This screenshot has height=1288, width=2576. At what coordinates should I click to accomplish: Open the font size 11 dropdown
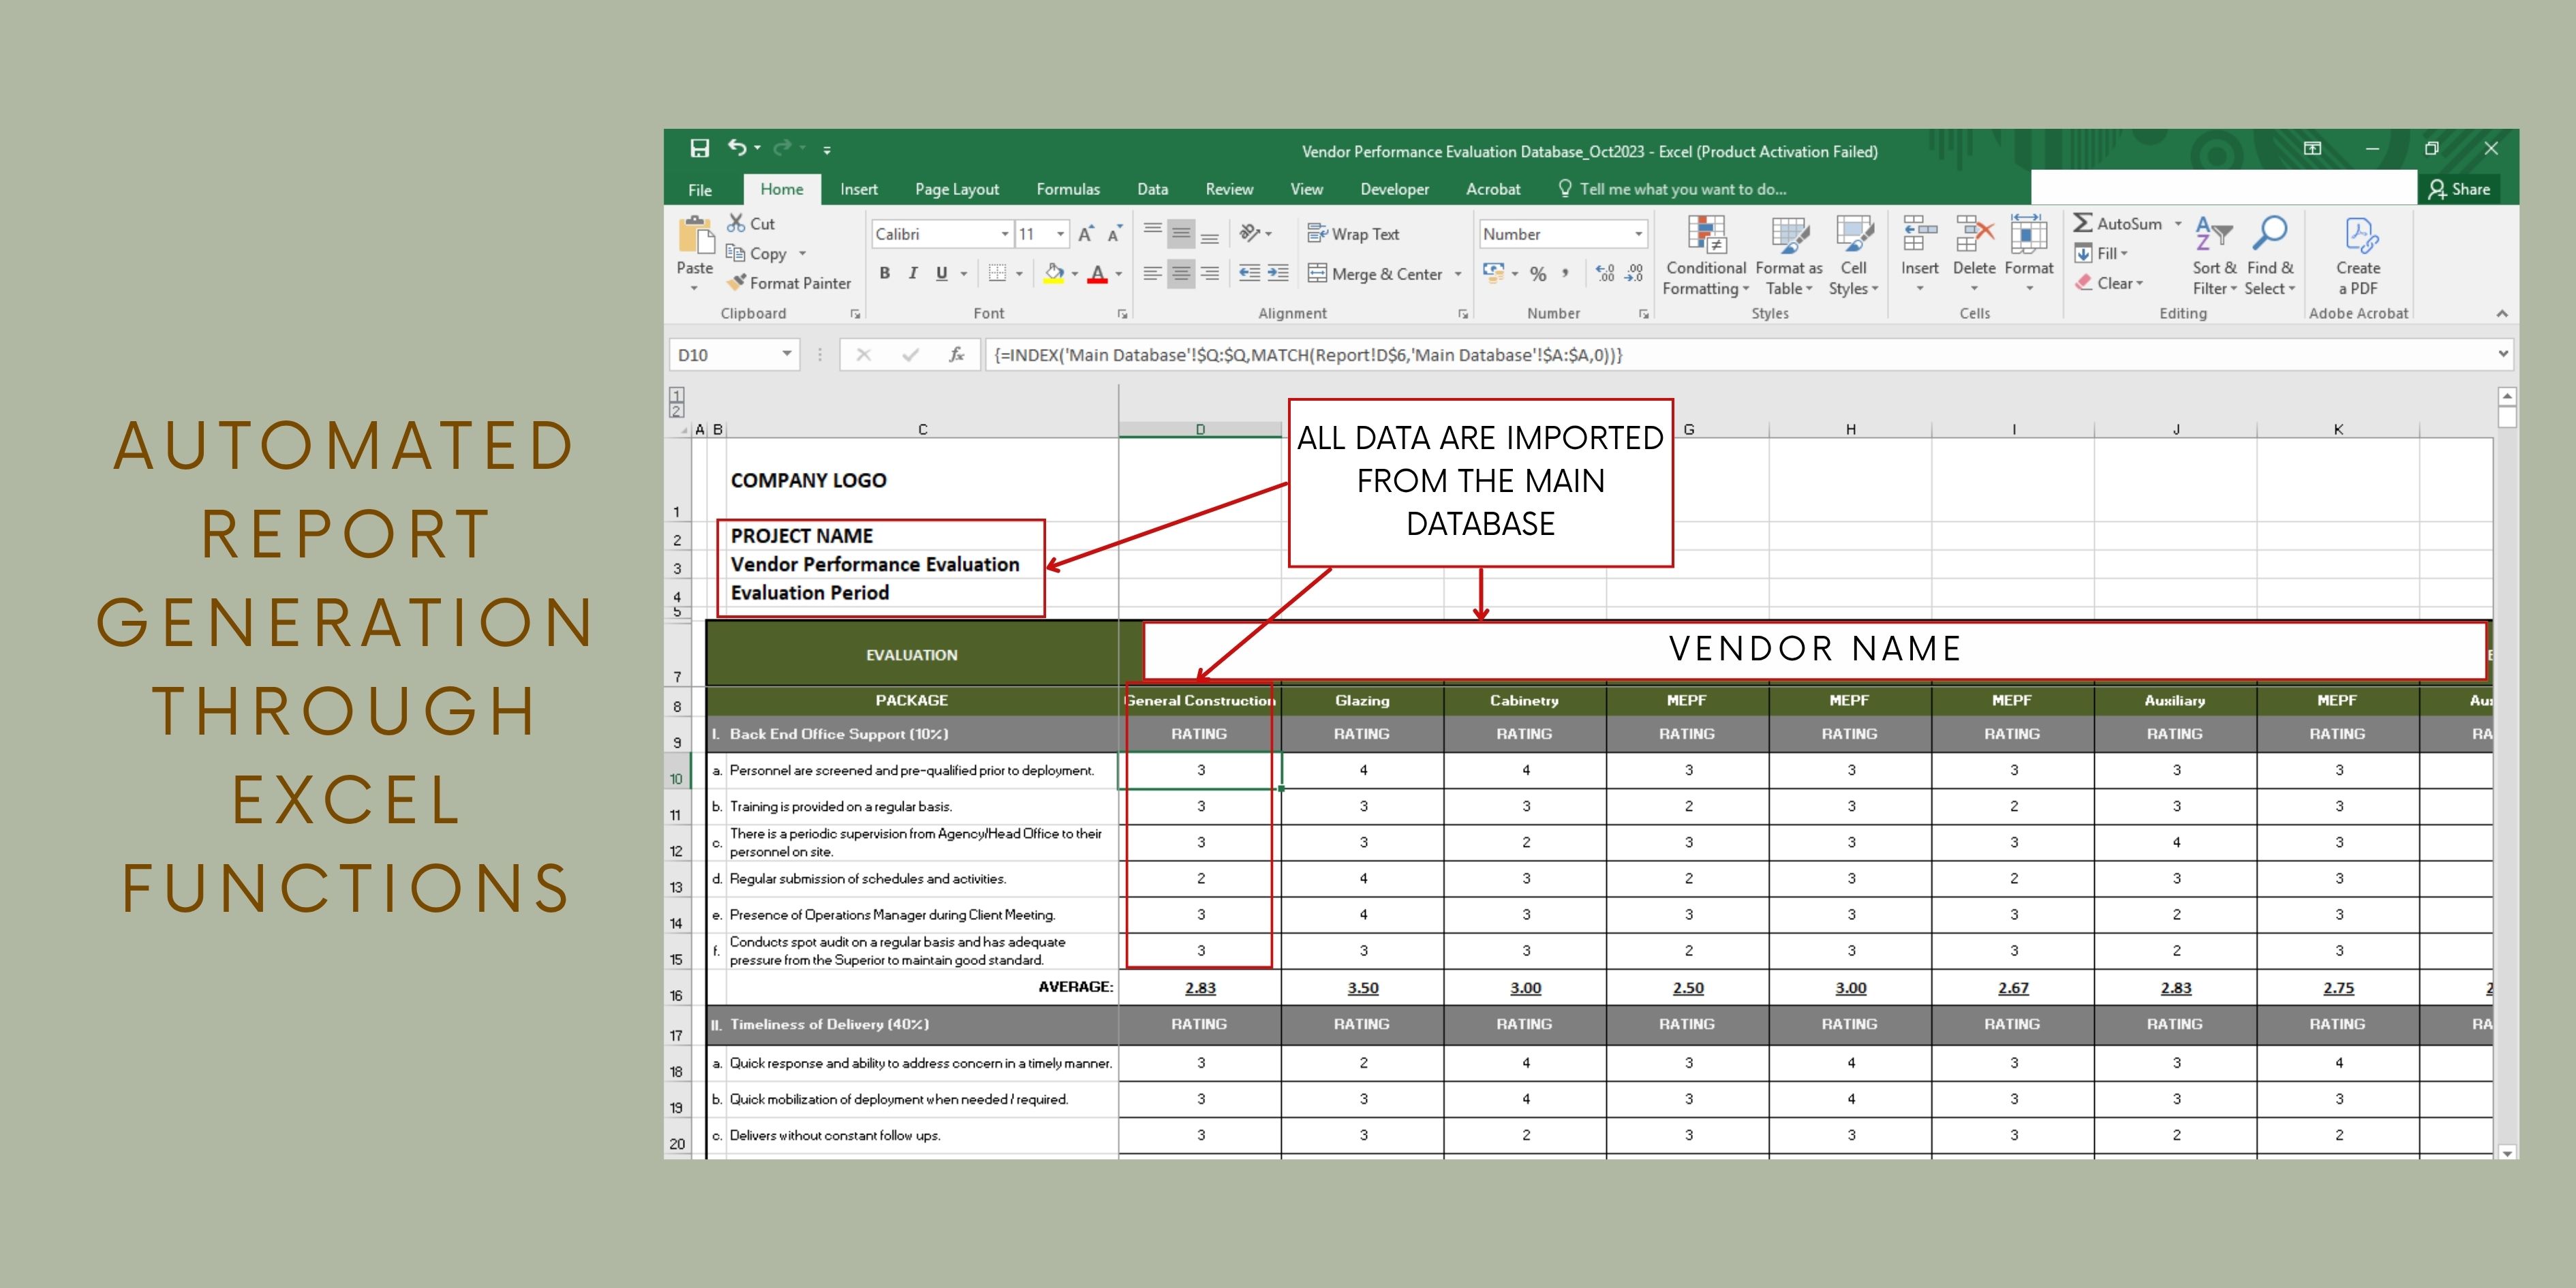[1060, 234]
